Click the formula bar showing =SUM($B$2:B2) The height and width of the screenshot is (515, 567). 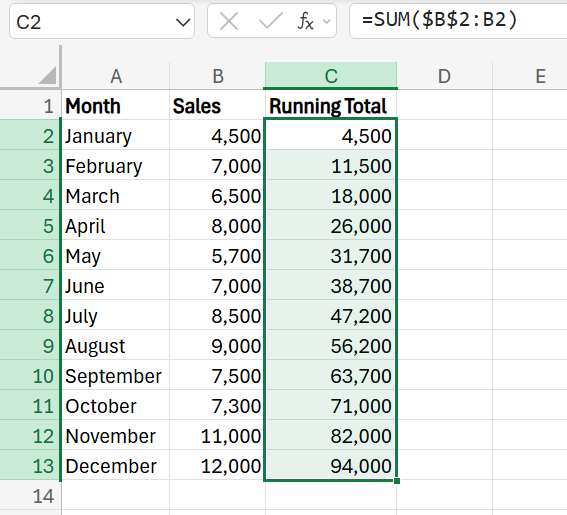pyautogui.click(x=458, y=20)
